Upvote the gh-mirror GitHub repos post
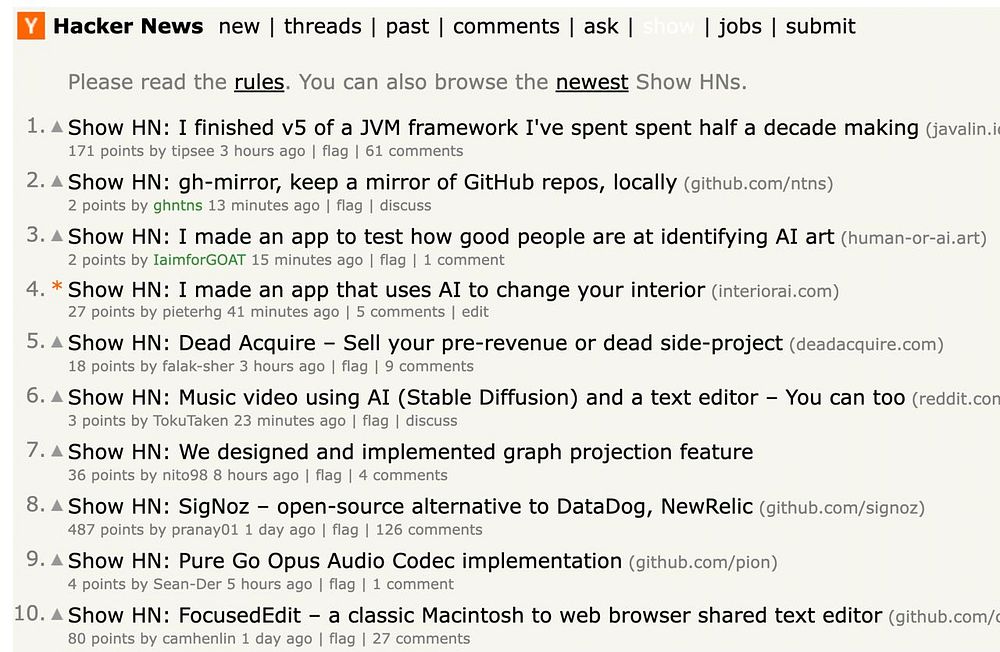The width and height of the screenshot is (1000, 652). [57, 182]
